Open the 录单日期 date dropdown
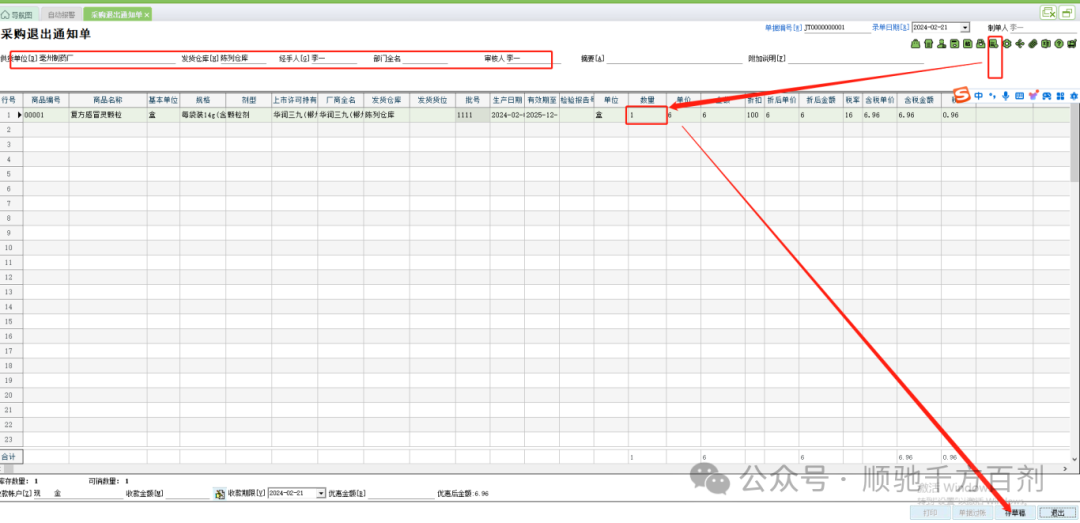Screen dimensions: 1080x523 point(965,28)
